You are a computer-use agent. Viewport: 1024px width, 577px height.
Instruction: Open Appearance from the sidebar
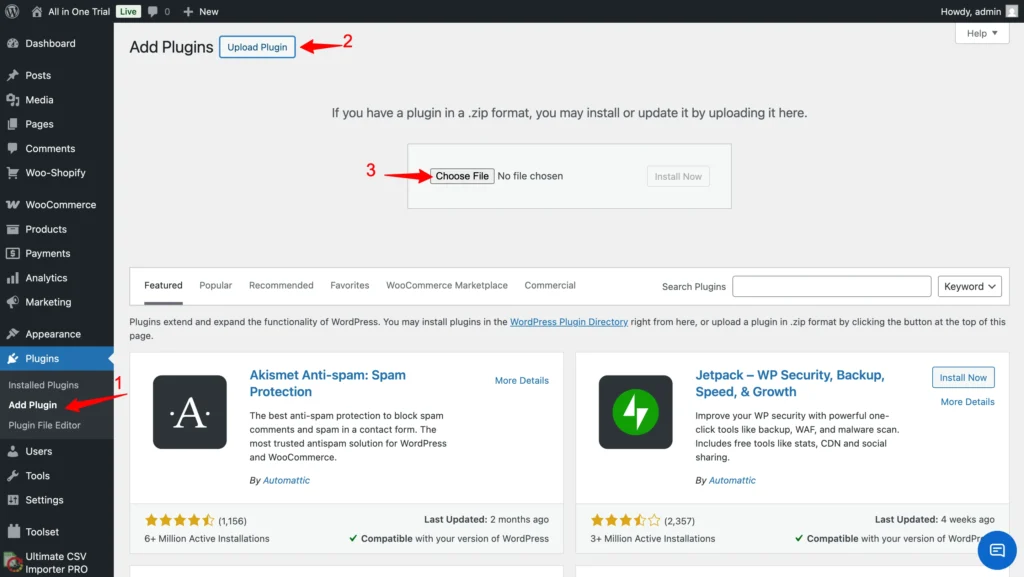pyautogui.click(x=49, y=333)
